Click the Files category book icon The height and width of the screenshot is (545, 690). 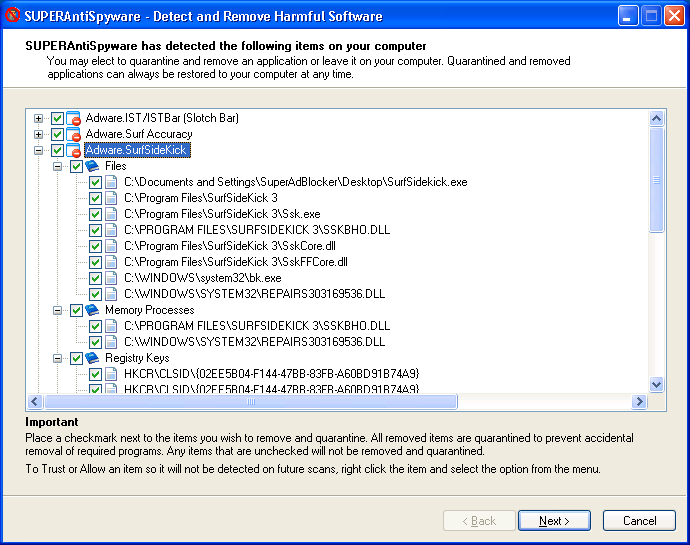tap(92, 166)
